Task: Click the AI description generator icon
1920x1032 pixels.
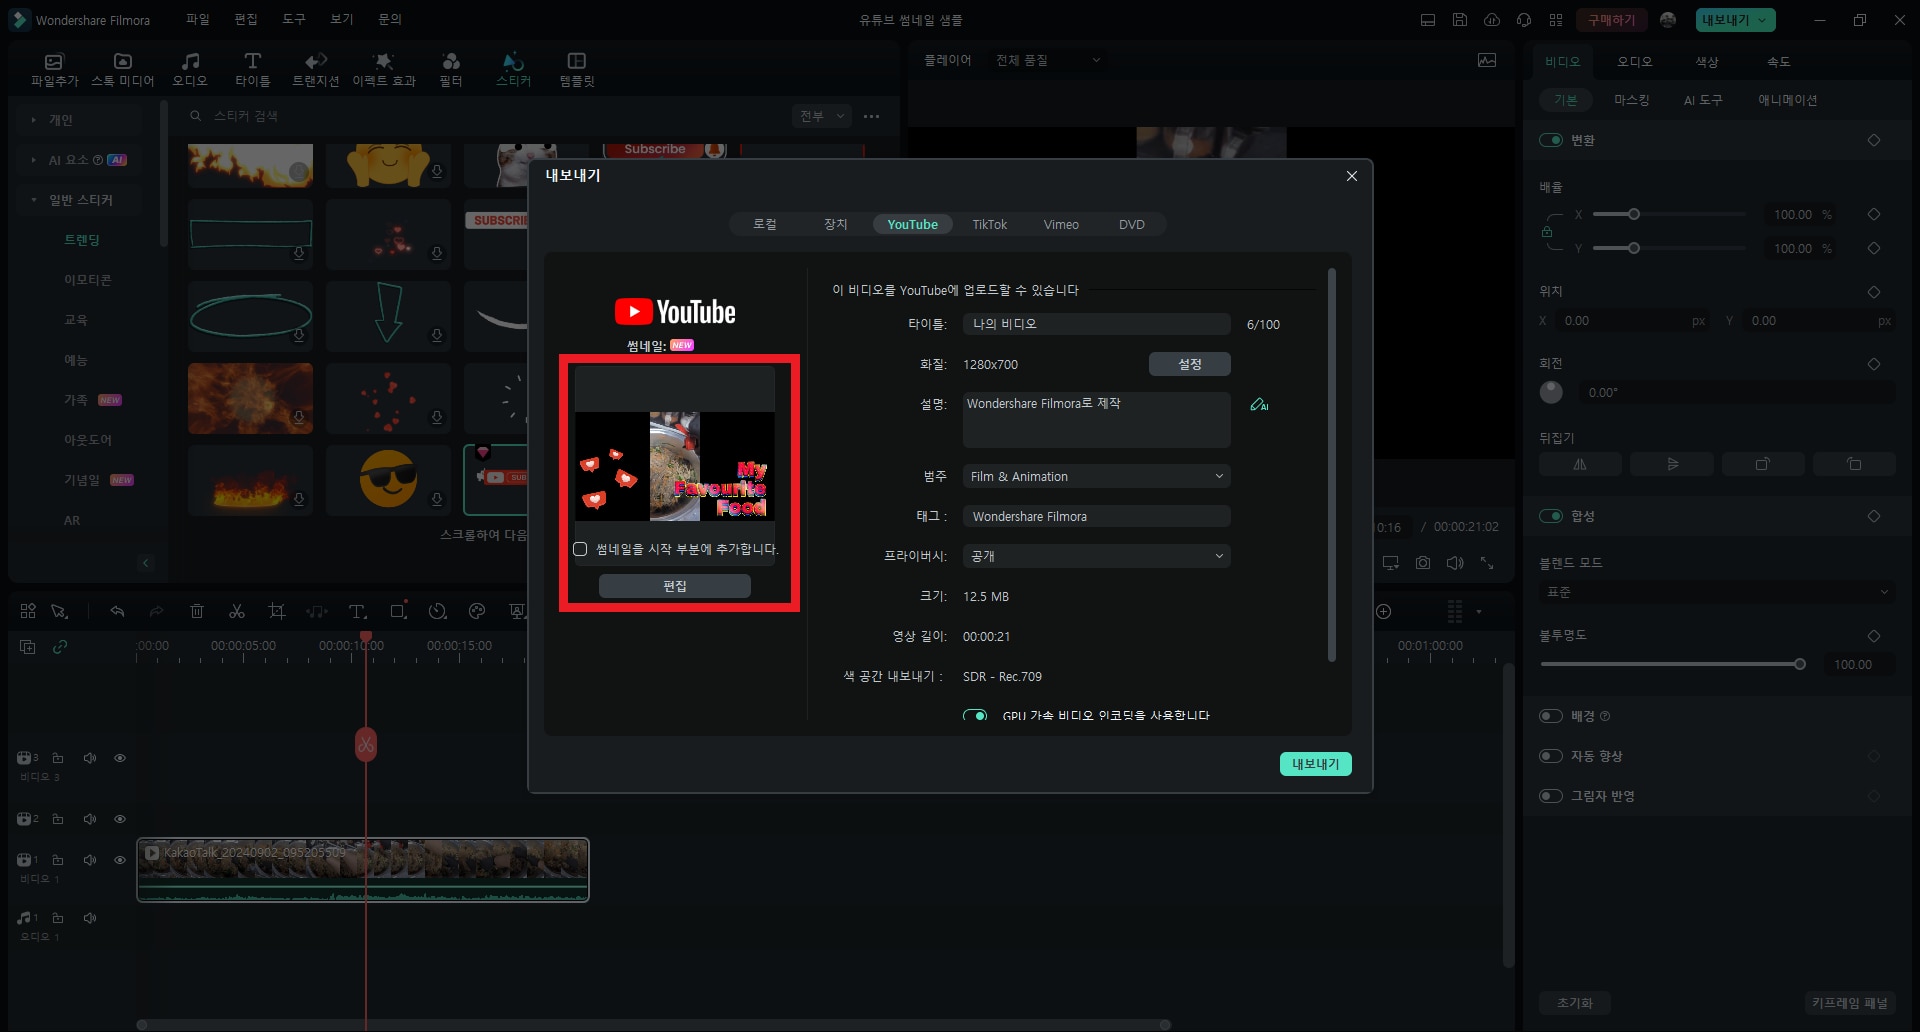Action: pyautogui.click(x=1259, y=405)
